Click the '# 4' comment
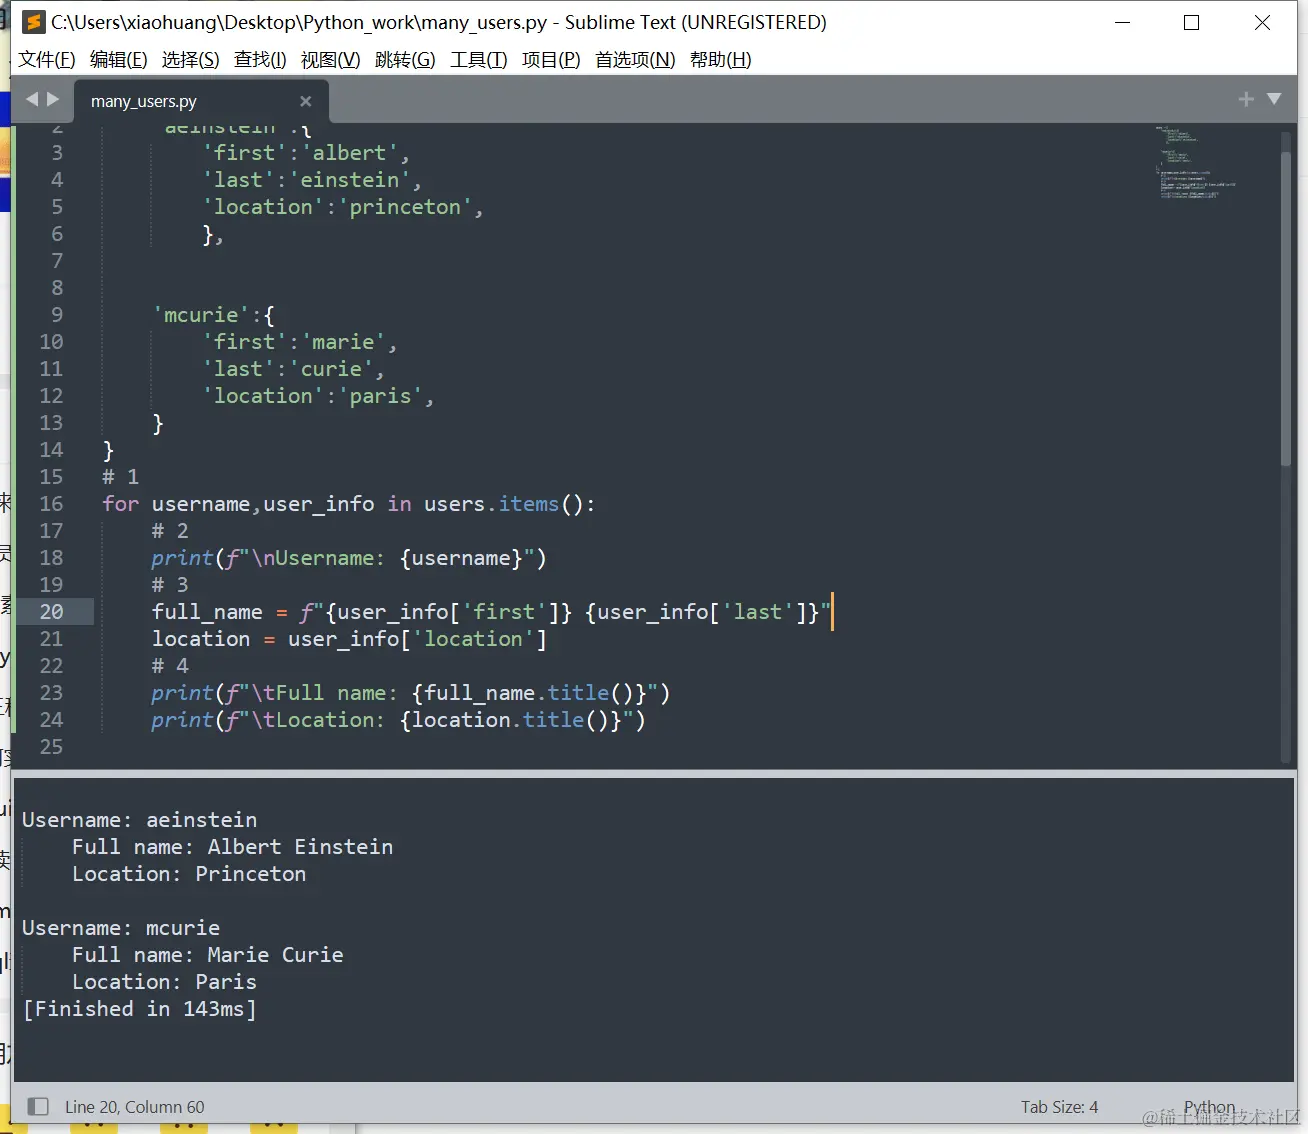This screenshot has height=1134, width=1308. tap(170, 666)
